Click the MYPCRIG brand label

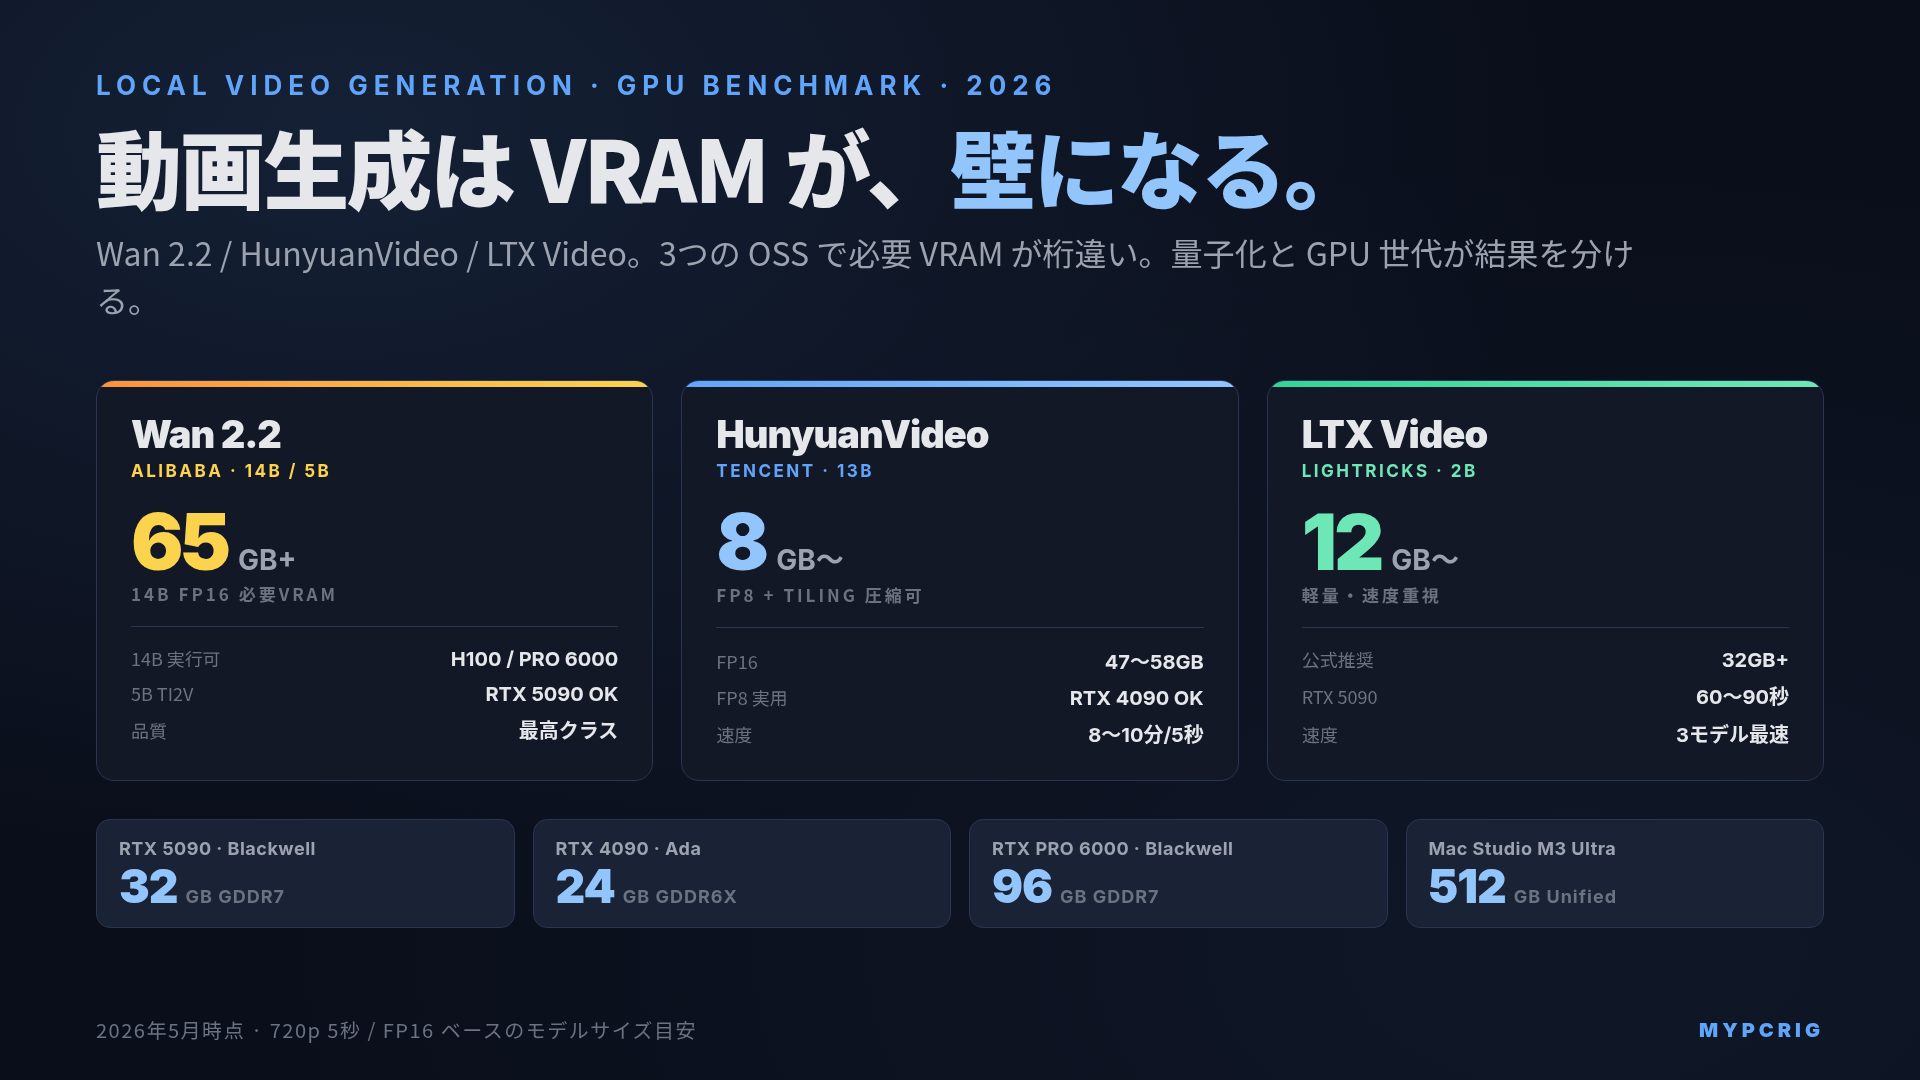(1760, 1031)
